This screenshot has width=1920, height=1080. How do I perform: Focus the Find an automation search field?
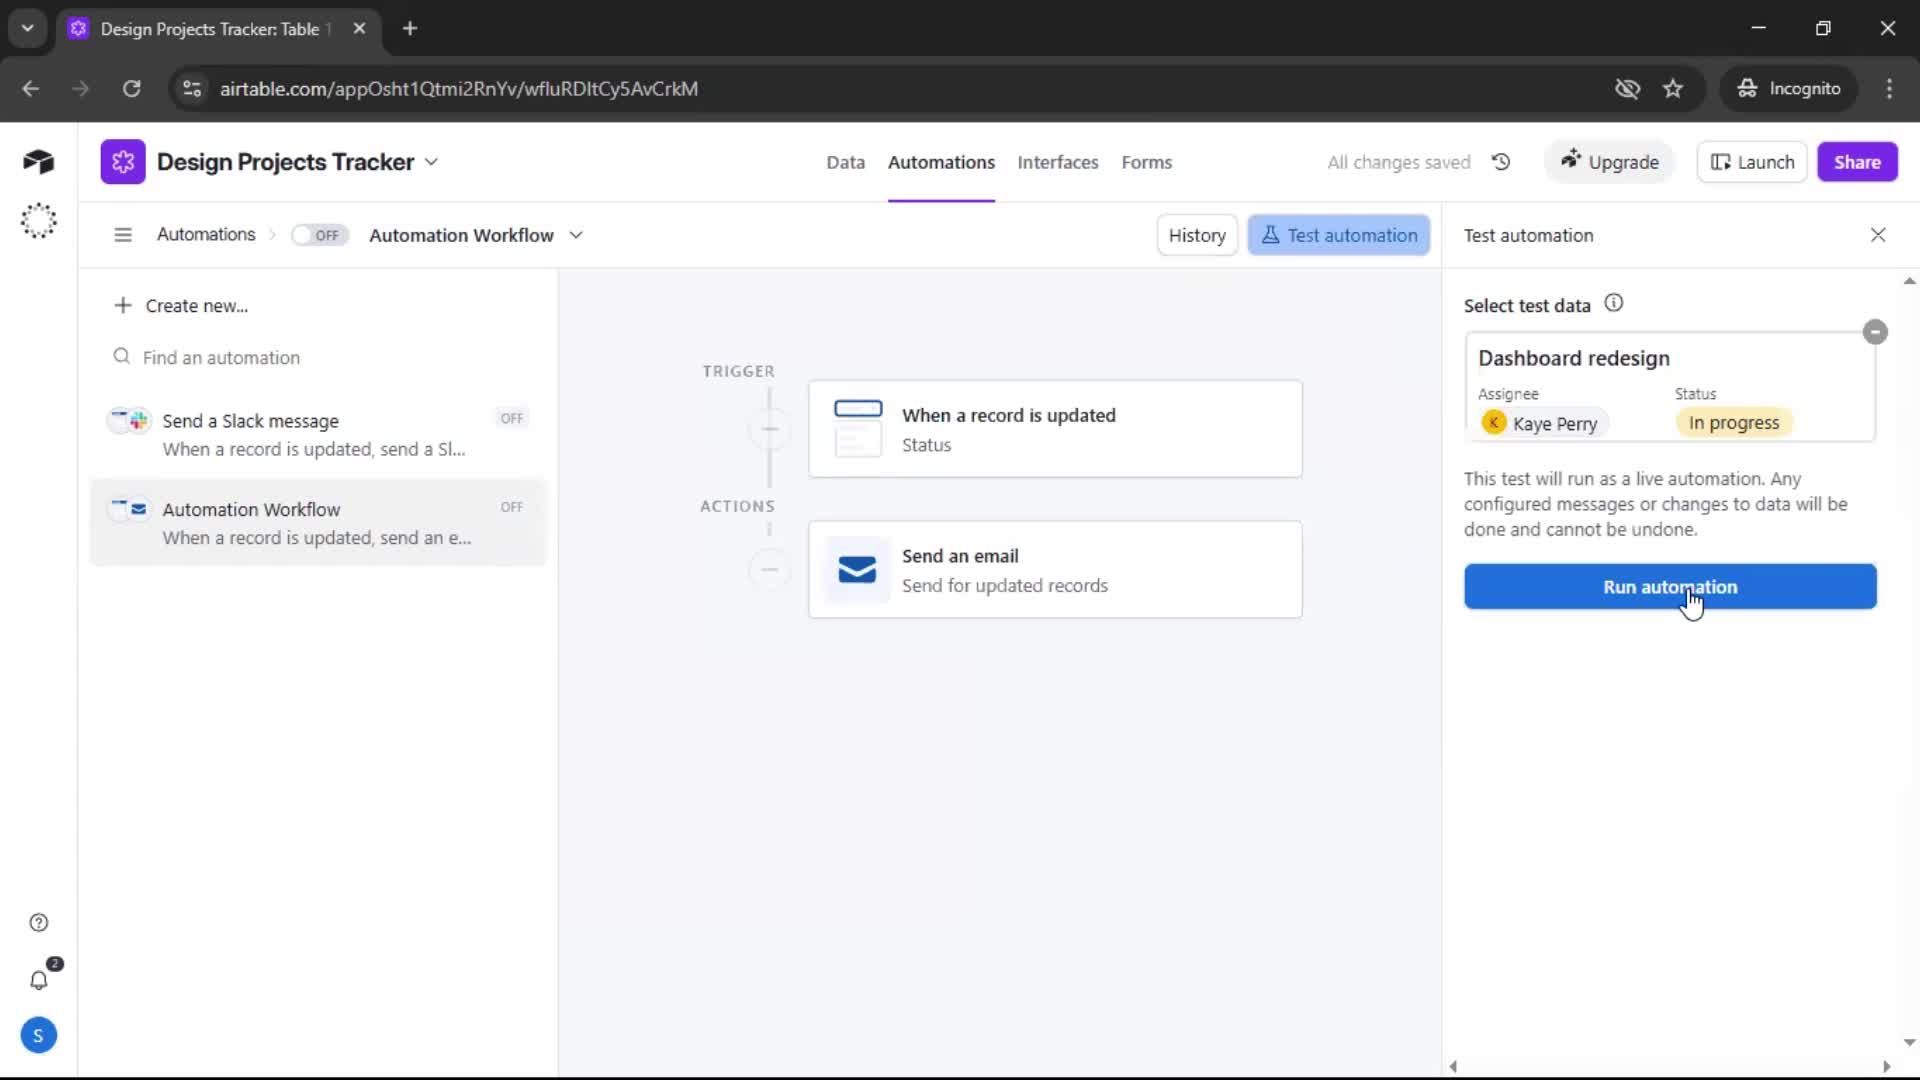coord(318,358)
